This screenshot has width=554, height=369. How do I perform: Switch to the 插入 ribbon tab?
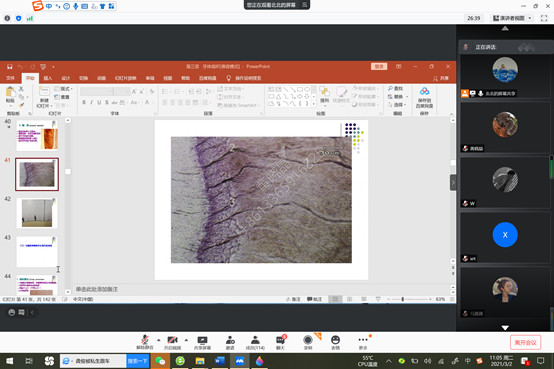tap(48, 78)
